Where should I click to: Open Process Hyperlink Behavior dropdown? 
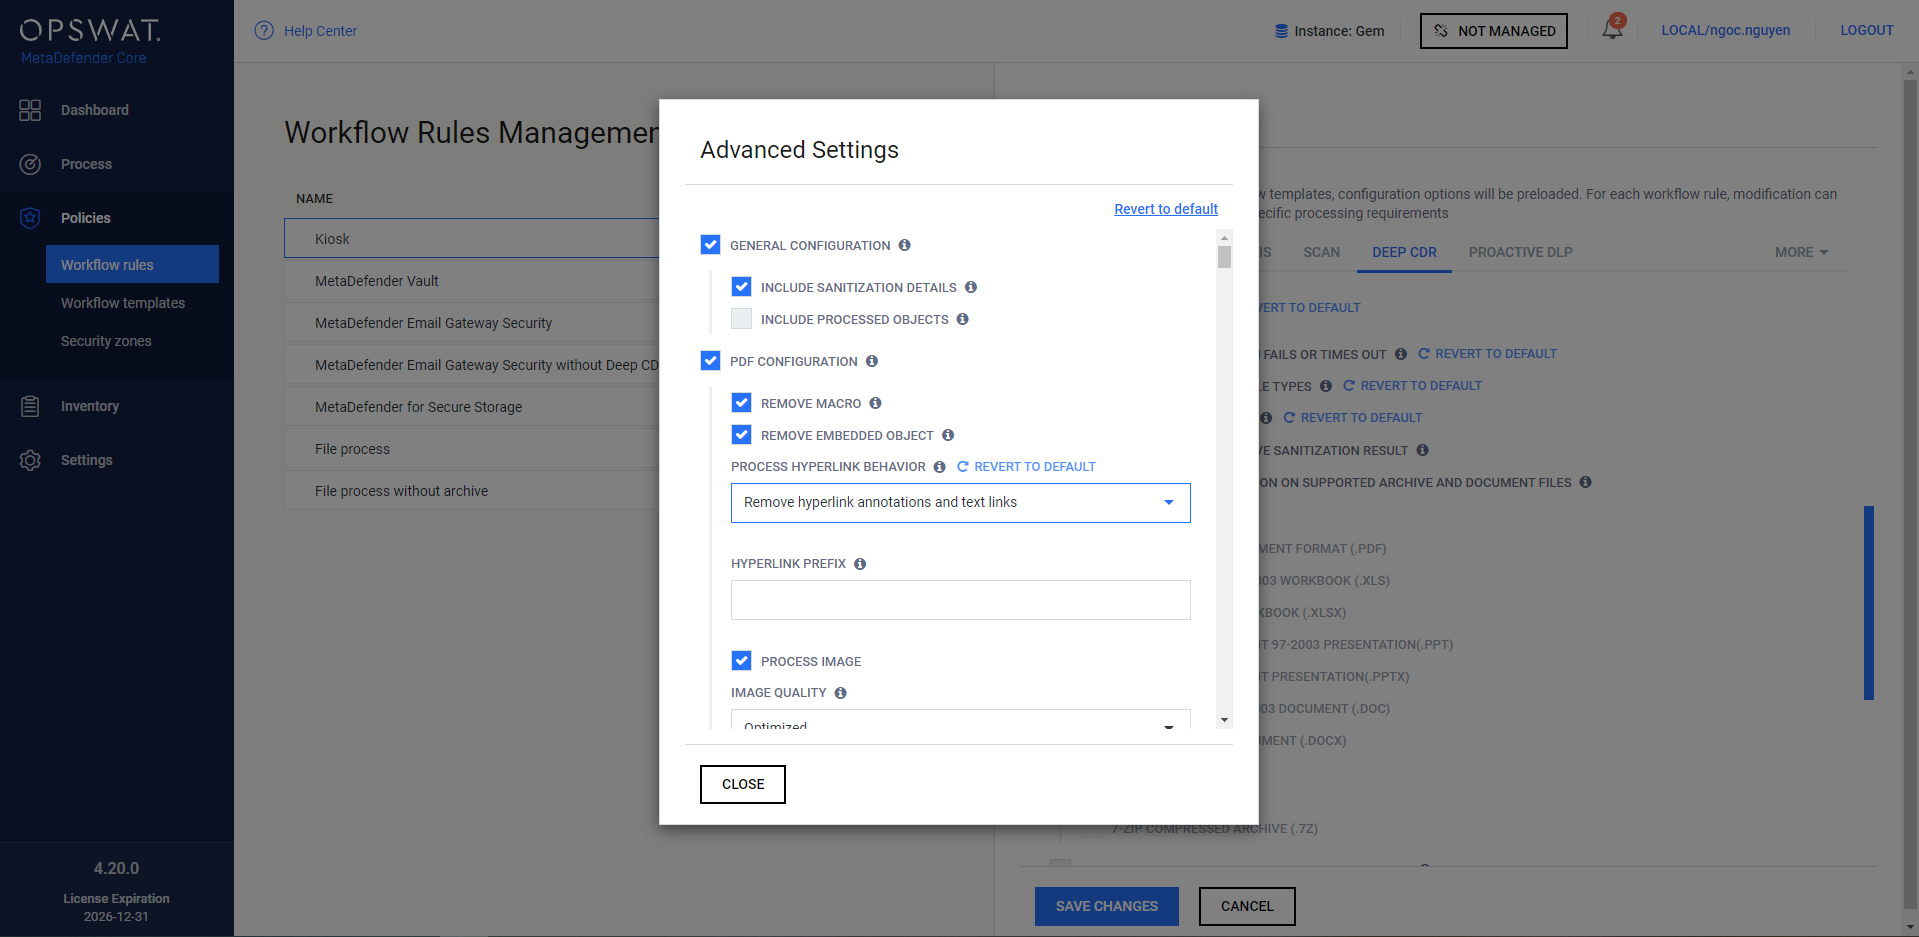pos(960,503)
